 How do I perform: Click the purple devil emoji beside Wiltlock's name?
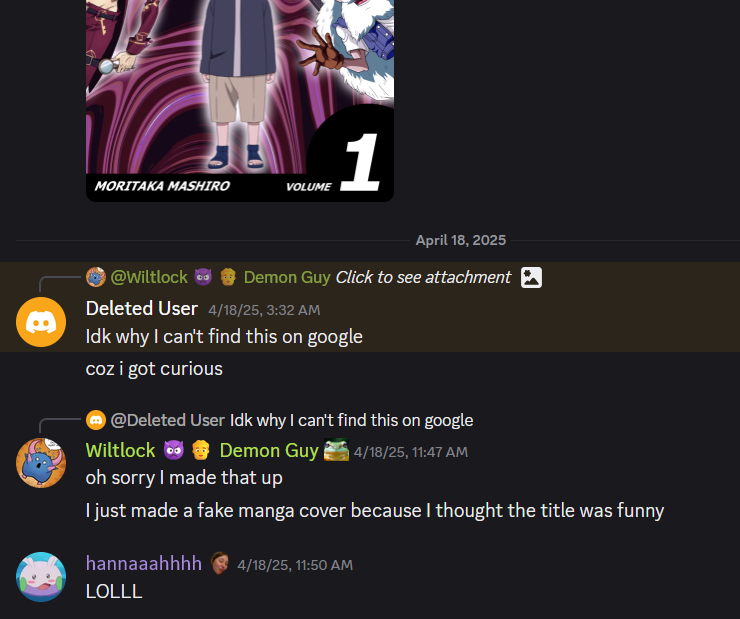(174, 450)
